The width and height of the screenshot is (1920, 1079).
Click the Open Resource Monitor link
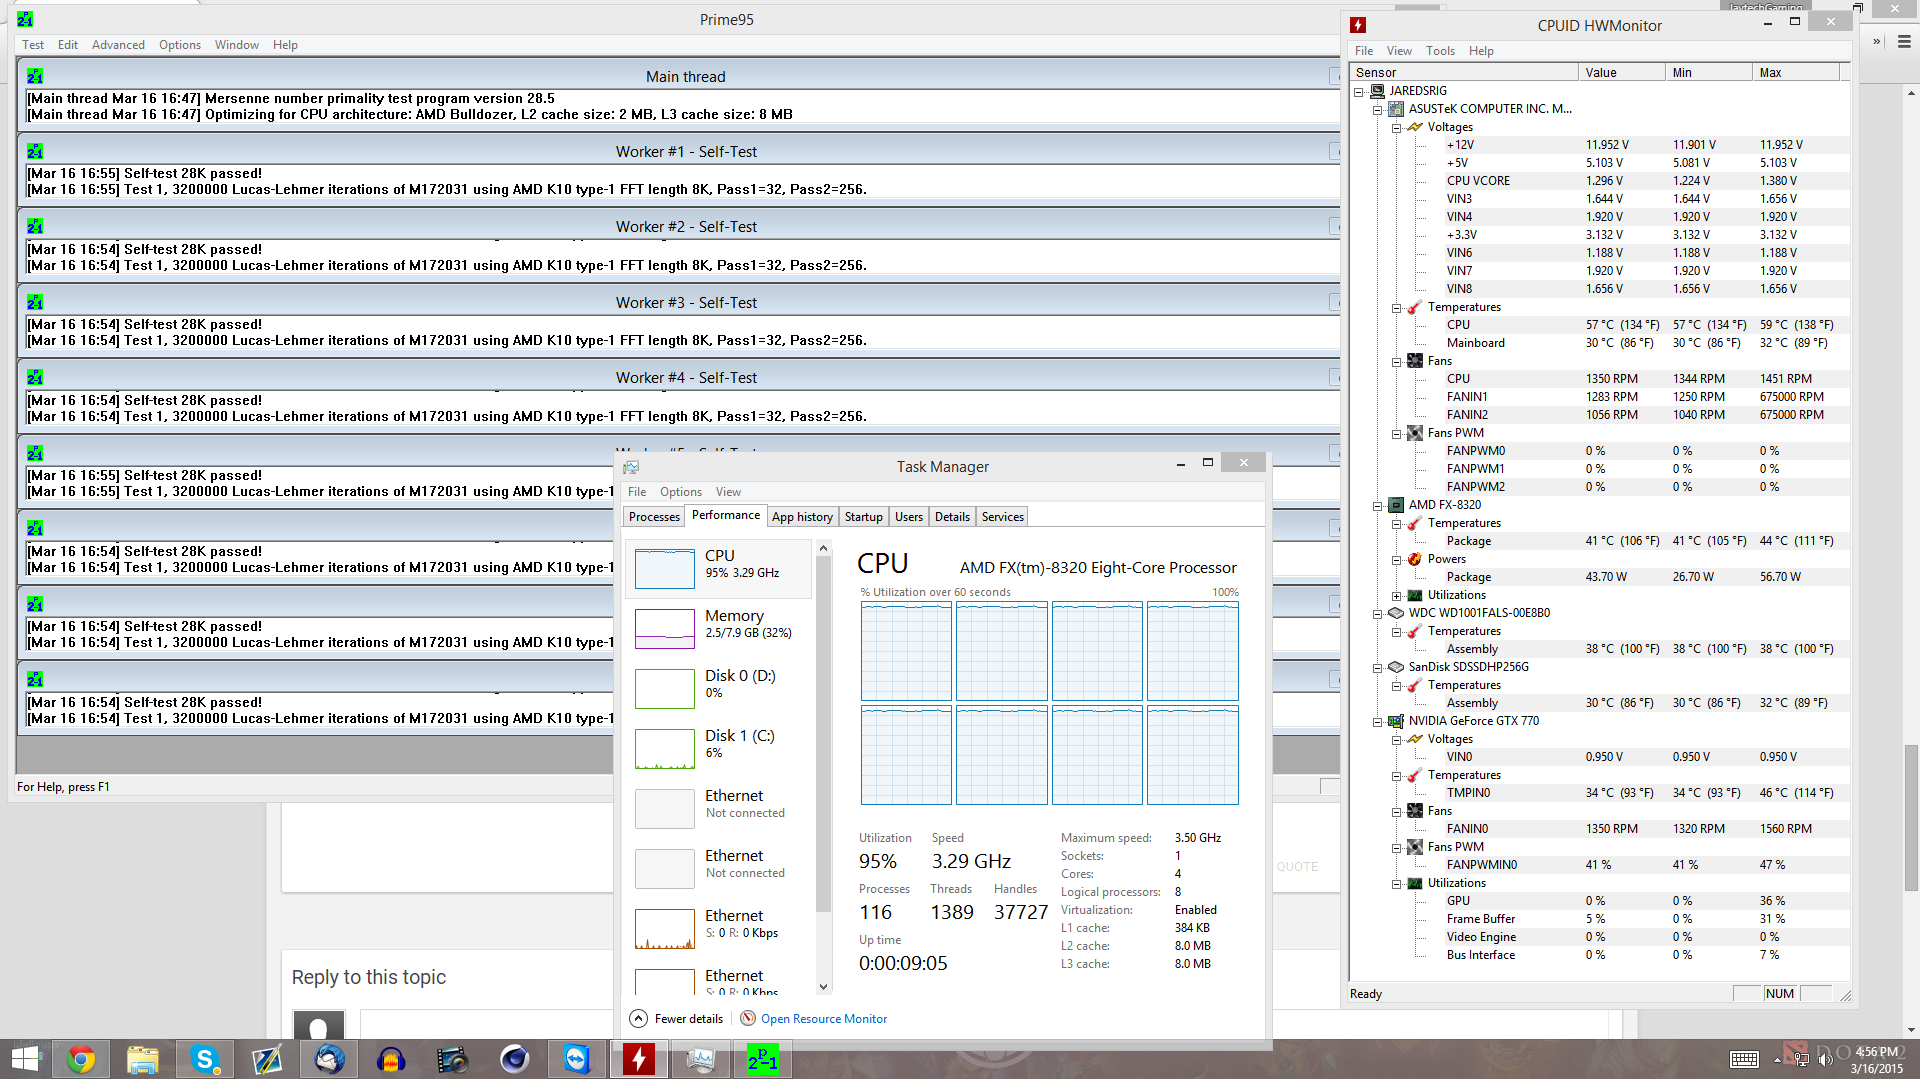[x=824, y=1019]
